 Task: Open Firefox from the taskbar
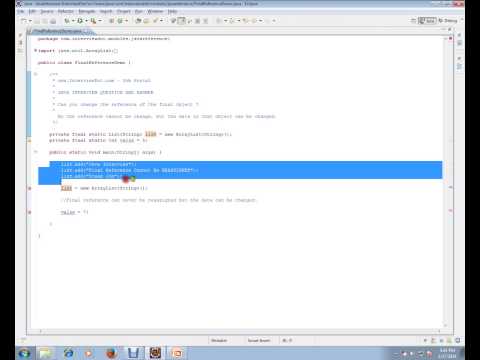[112, 353]
